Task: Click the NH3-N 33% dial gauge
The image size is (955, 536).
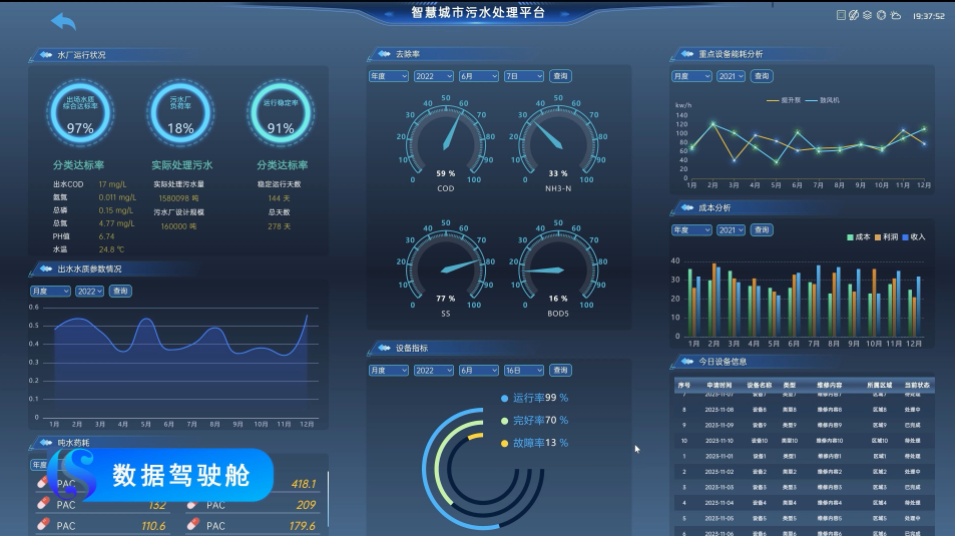Action: (x=558, y=141)
